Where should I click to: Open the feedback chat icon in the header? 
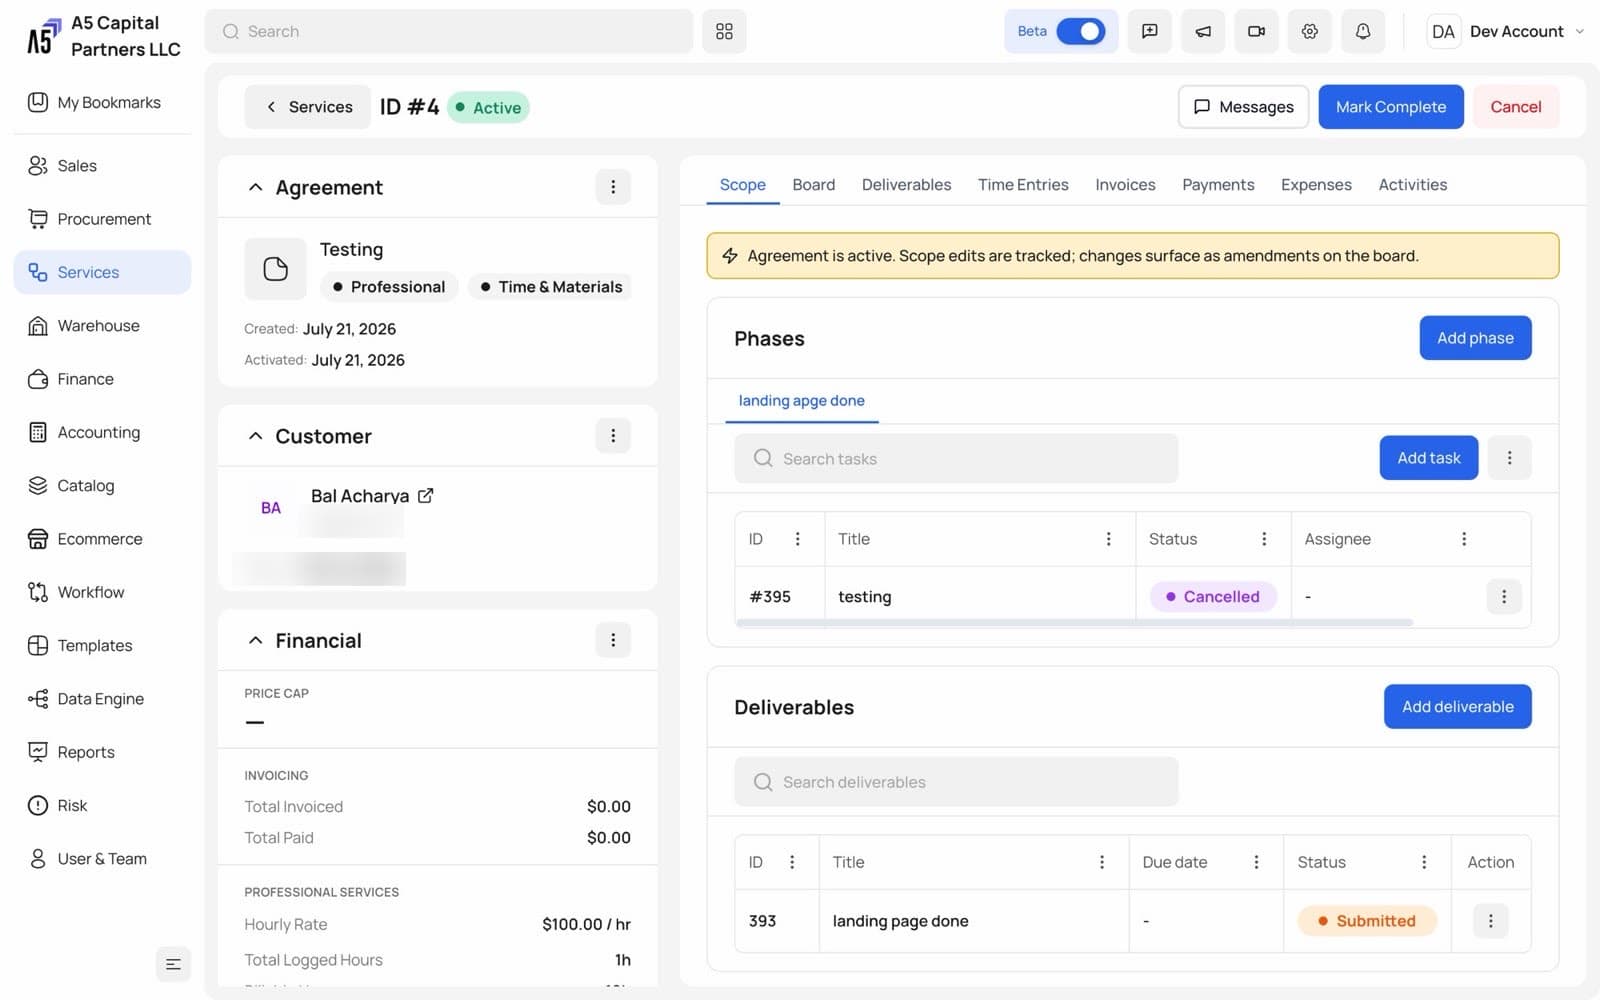[1149, 31]
